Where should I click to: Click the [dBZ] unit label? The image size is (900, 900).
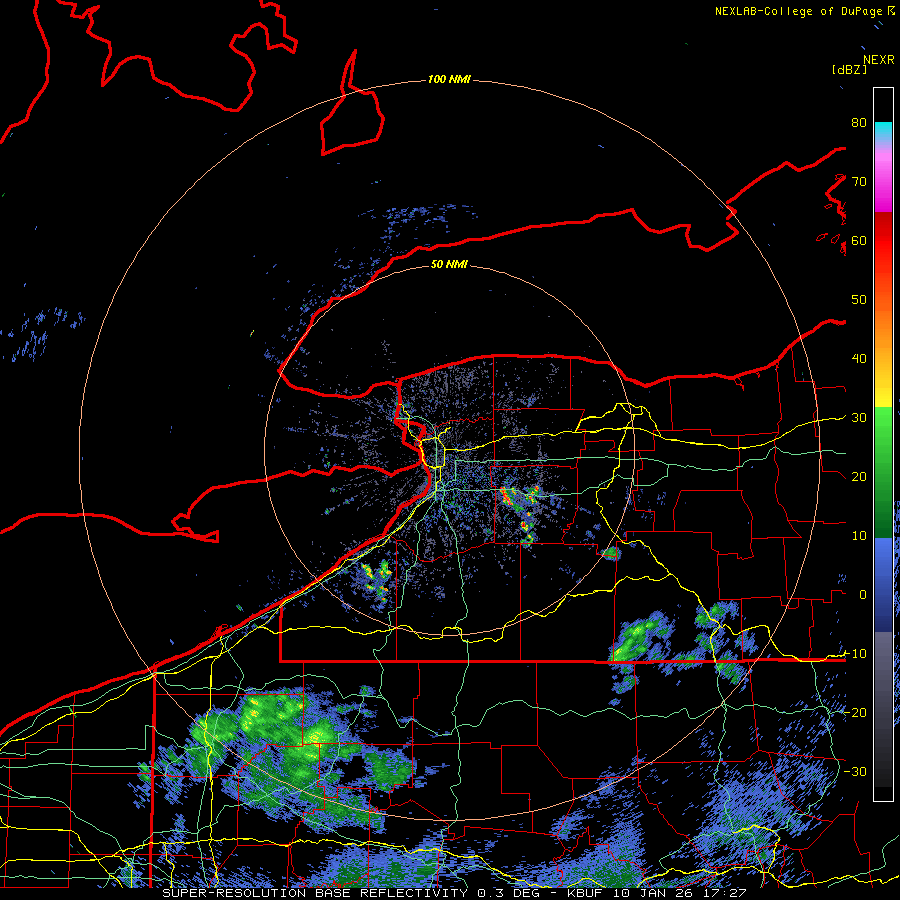coord(849,69)
